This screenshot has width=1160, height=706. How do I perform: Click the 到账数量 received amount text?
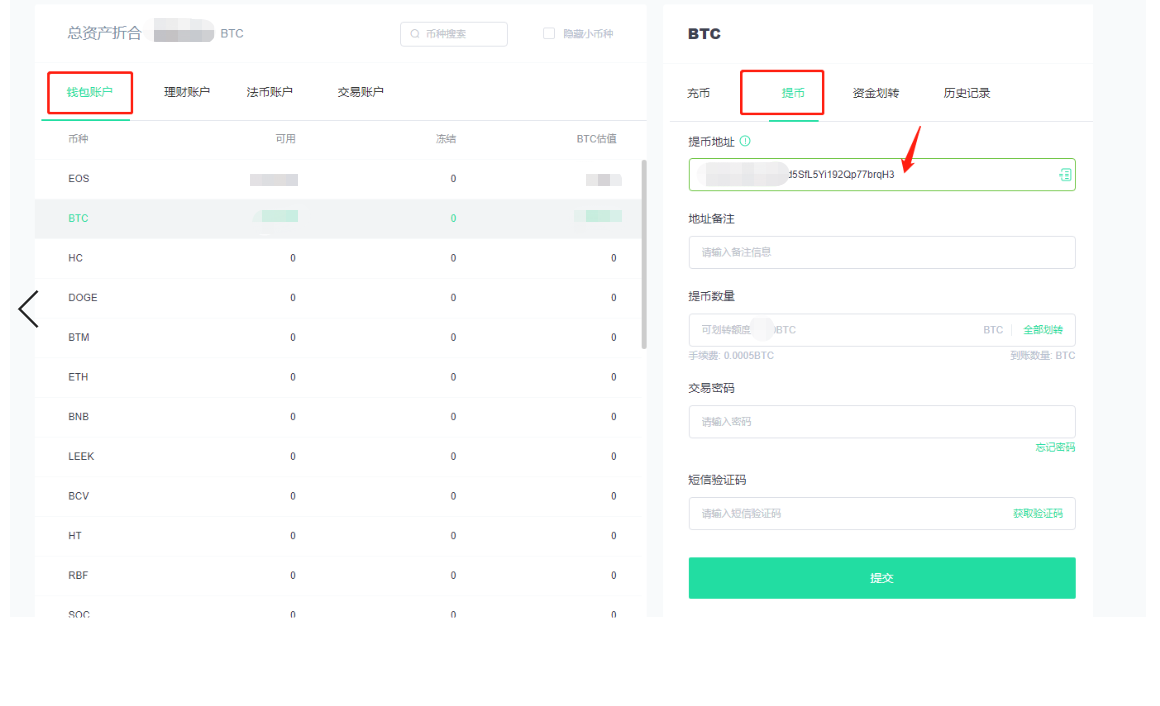click(x=1042, y=356)
